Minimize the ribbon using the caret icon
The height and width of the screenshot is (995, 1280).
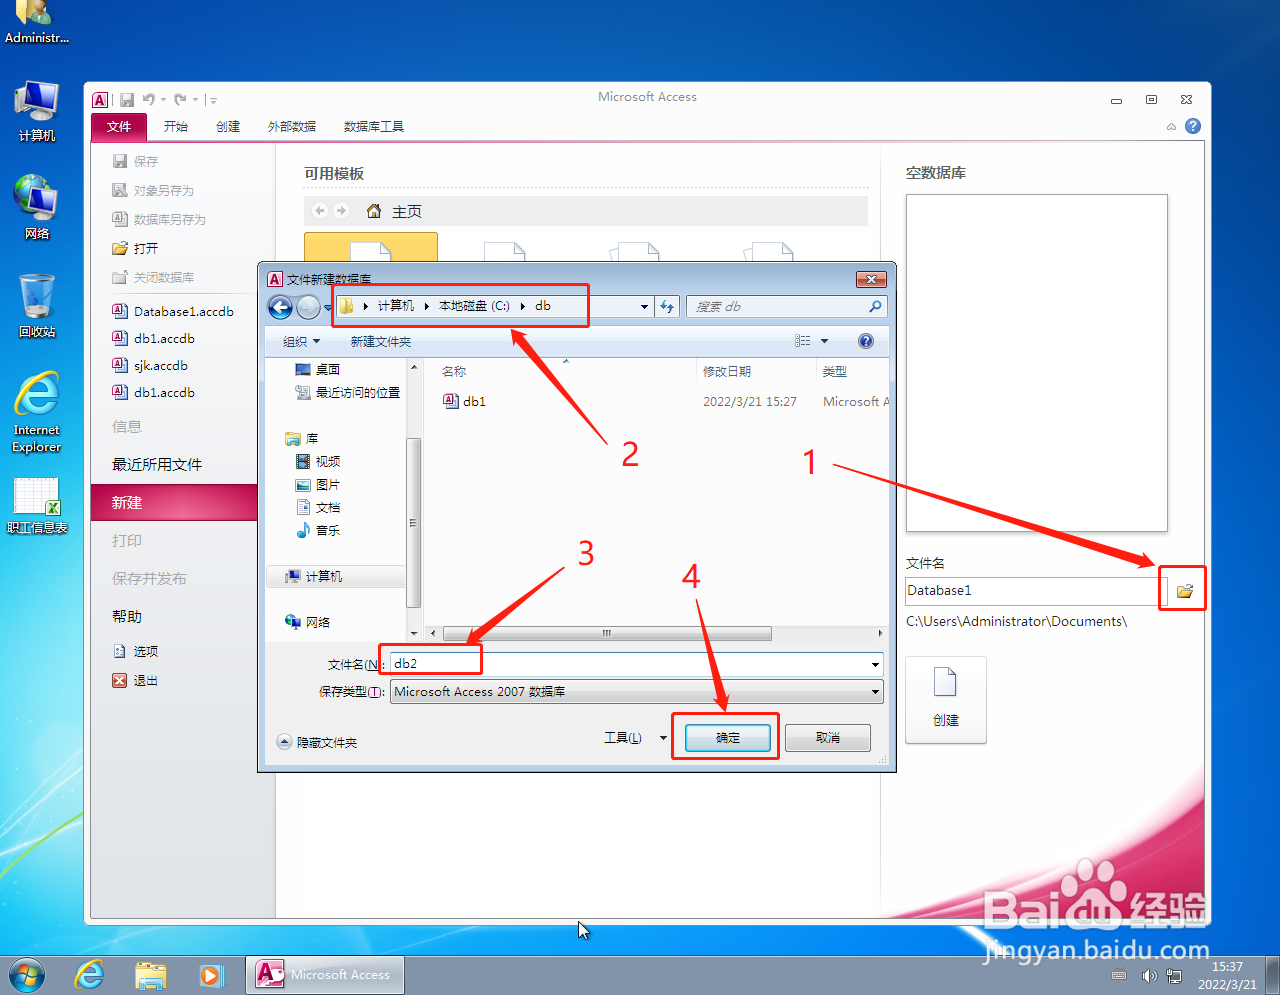click(1171, 127)
